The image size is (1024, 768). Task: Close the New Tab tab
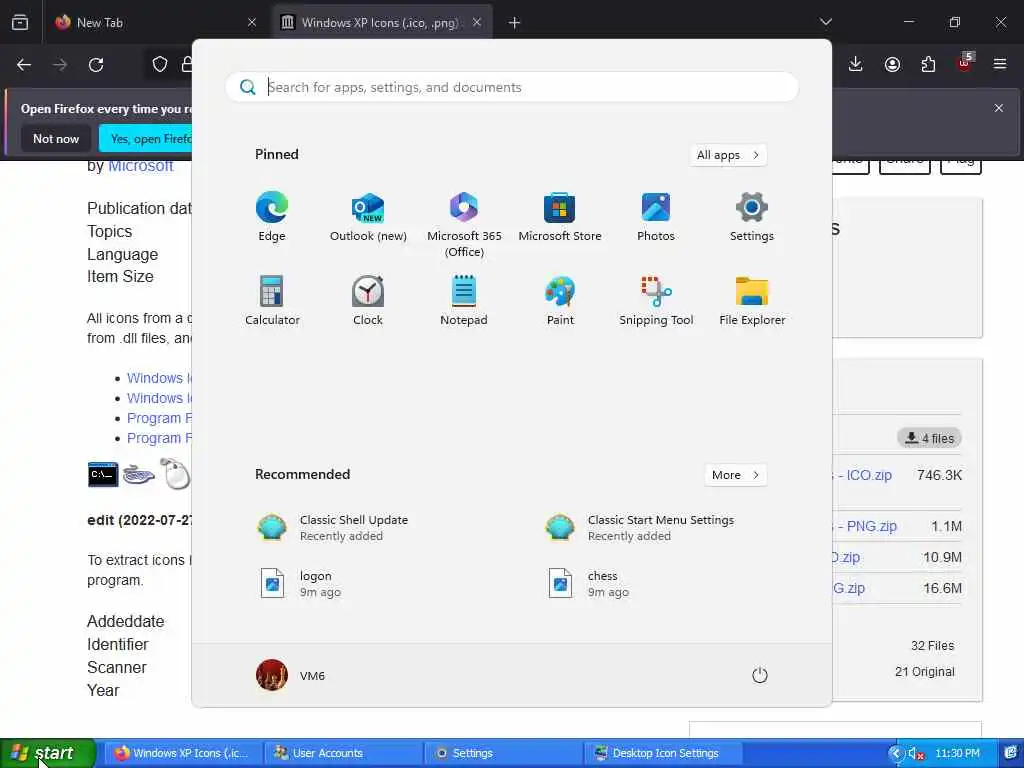252,22
